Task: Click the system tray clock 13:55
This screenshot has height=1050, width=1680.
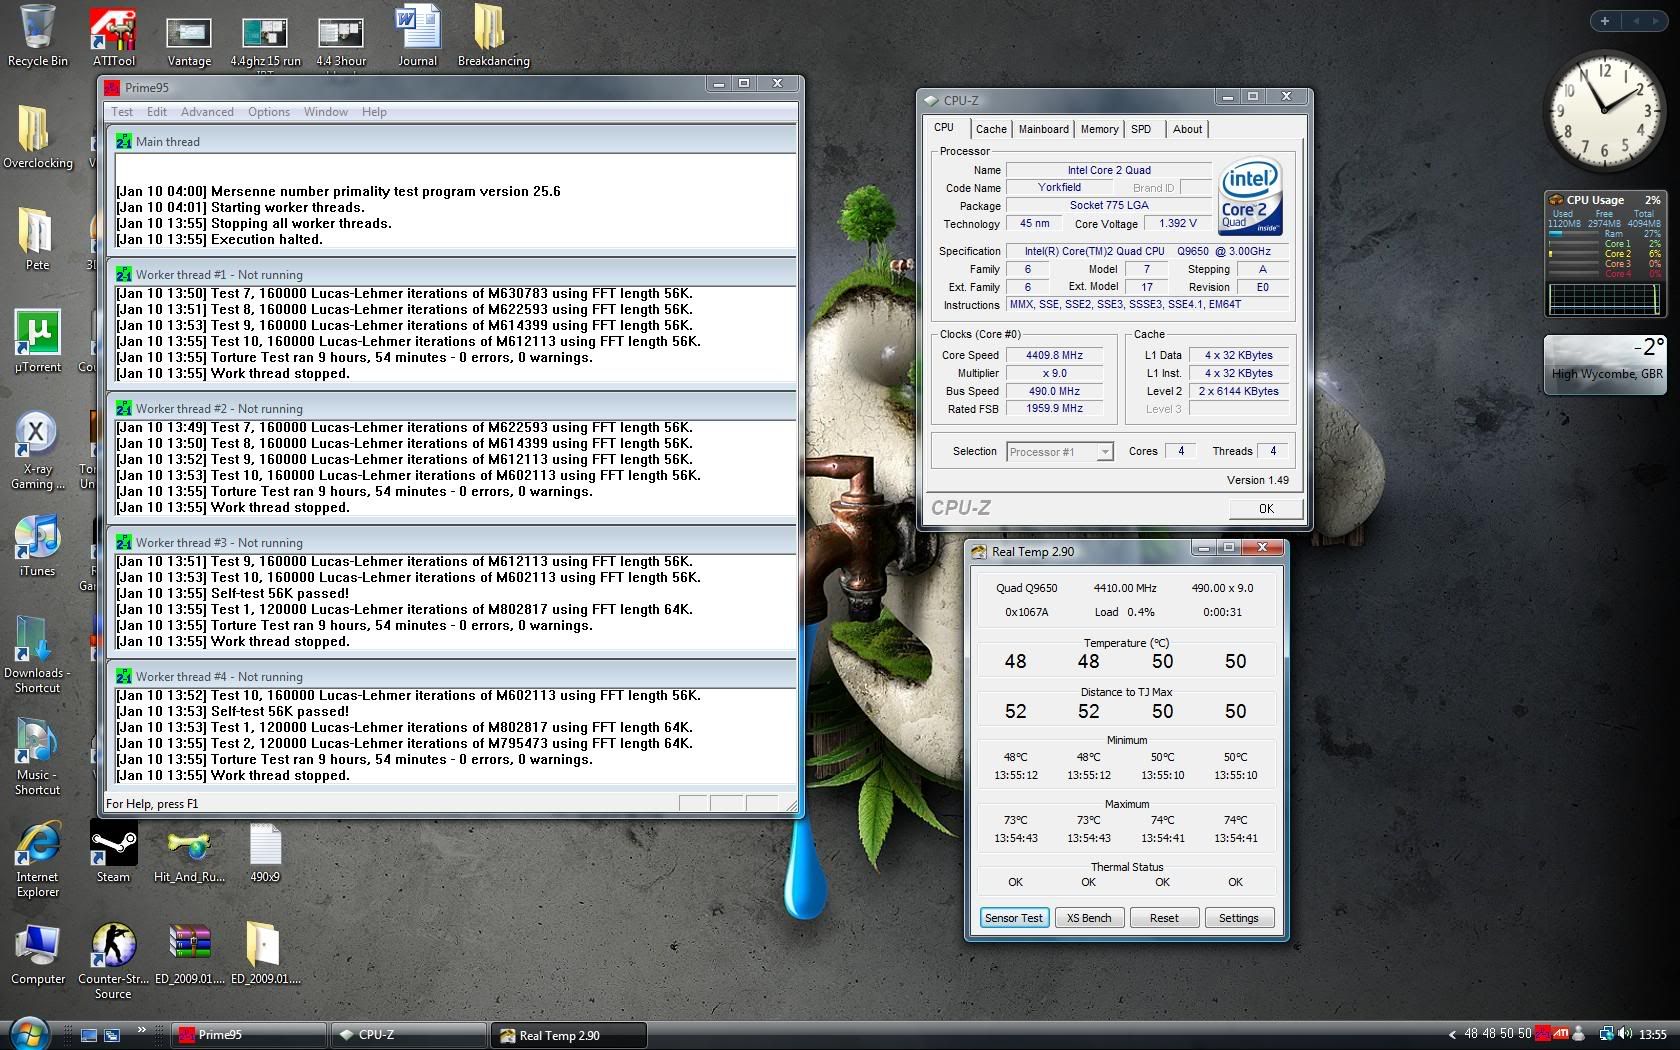Action: (x=1652, y=1035)
